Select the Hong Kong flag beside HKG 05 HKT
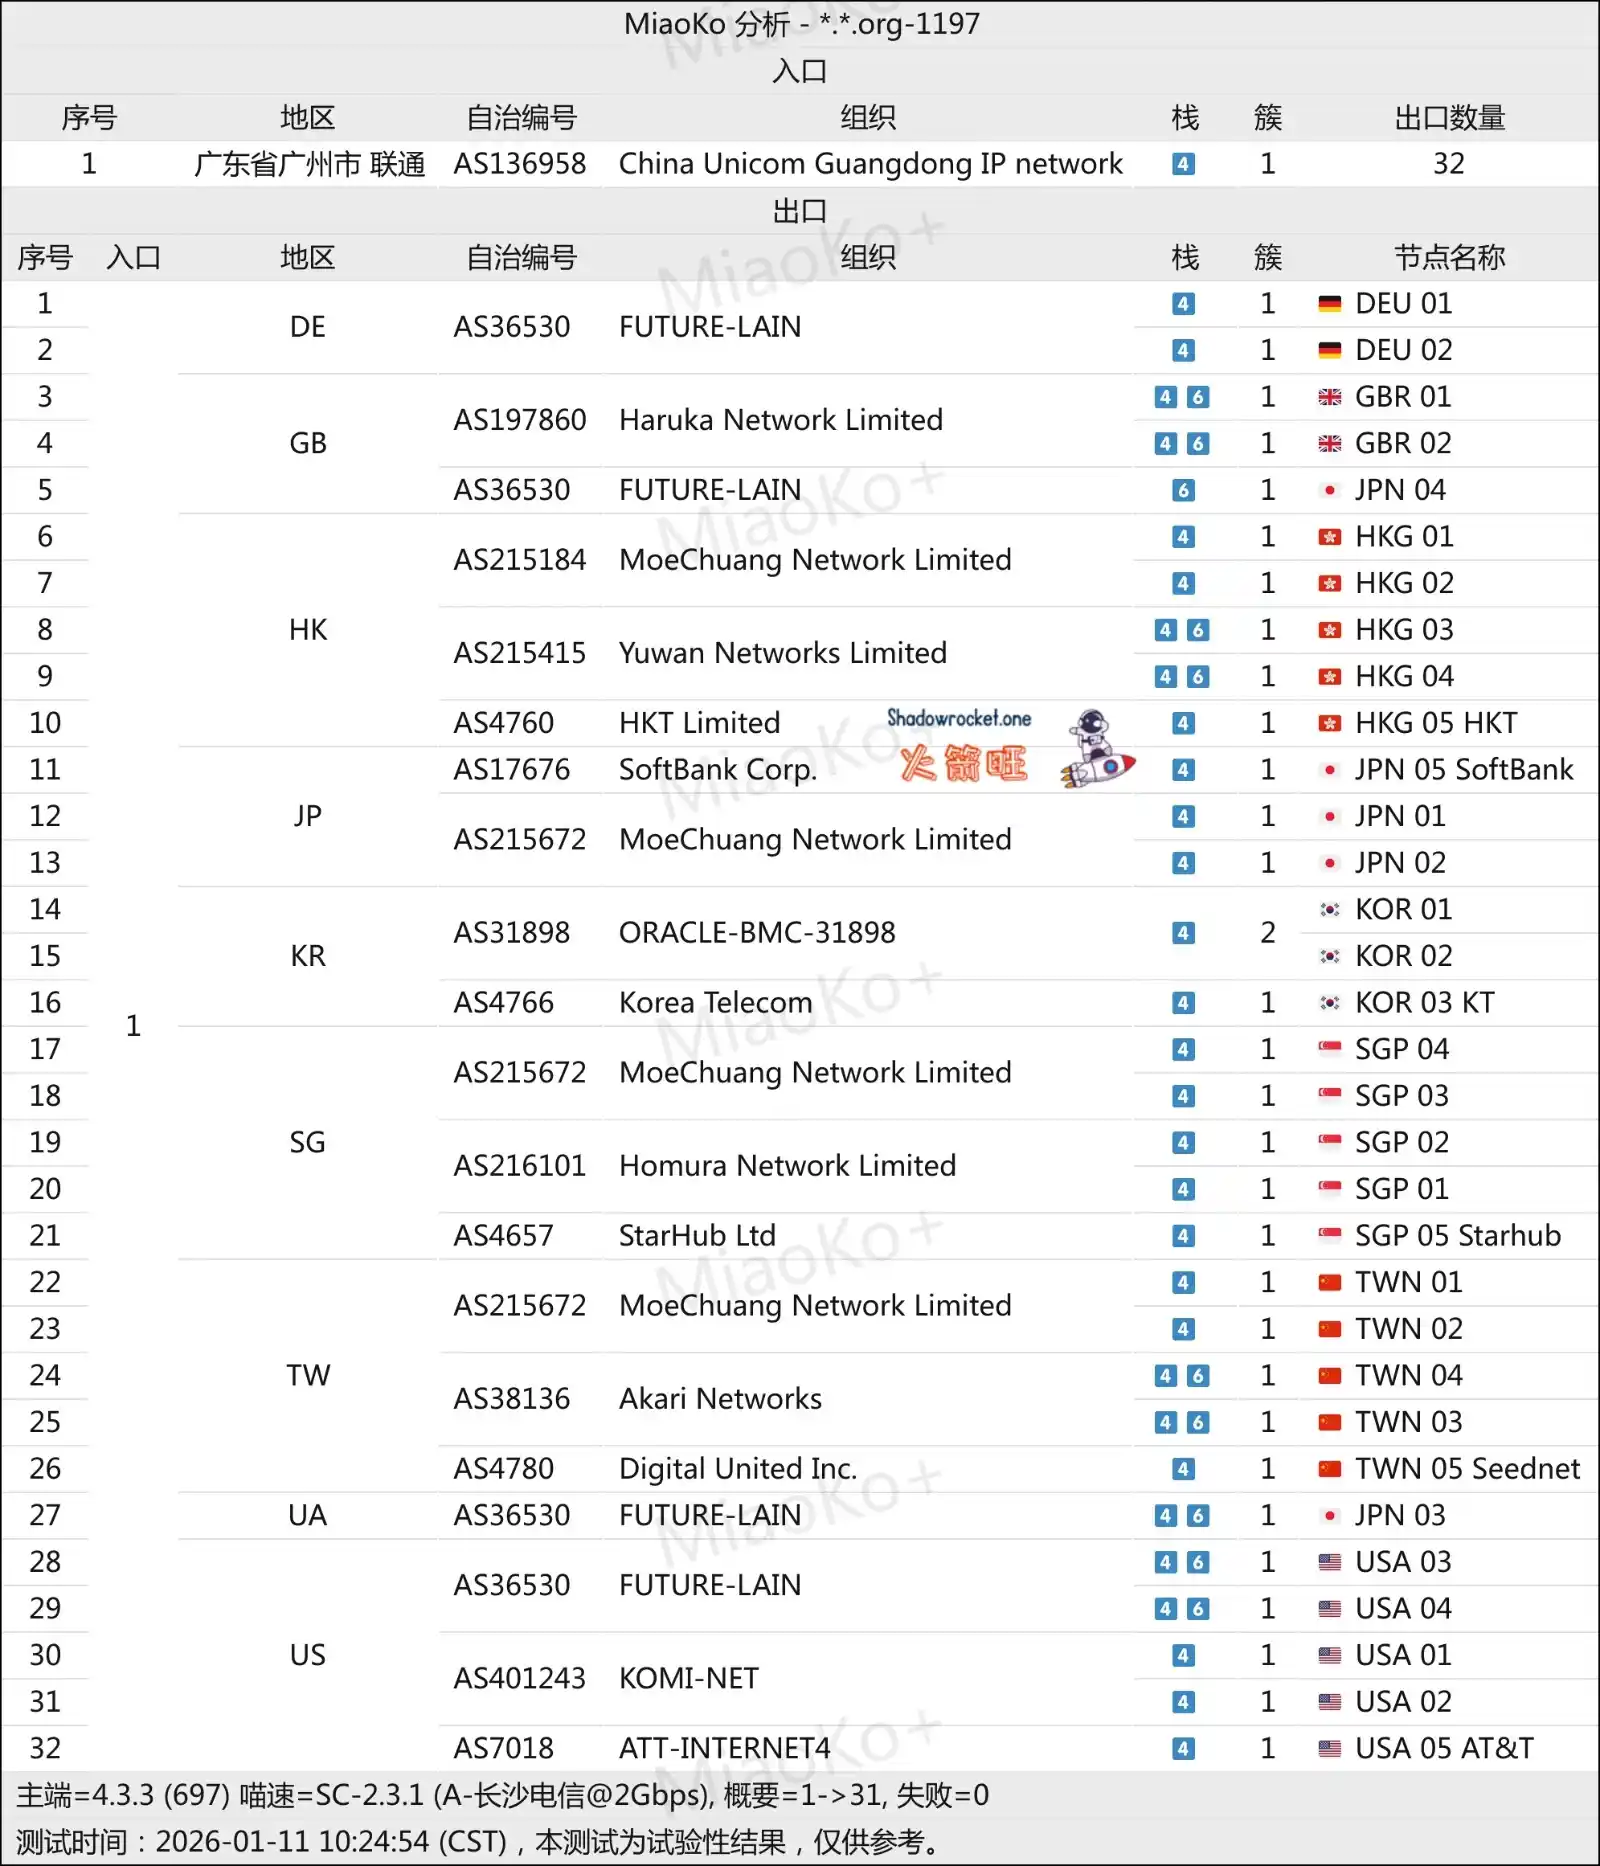This screenshot has width=1600, height=1866. (x=1330, y=722)
